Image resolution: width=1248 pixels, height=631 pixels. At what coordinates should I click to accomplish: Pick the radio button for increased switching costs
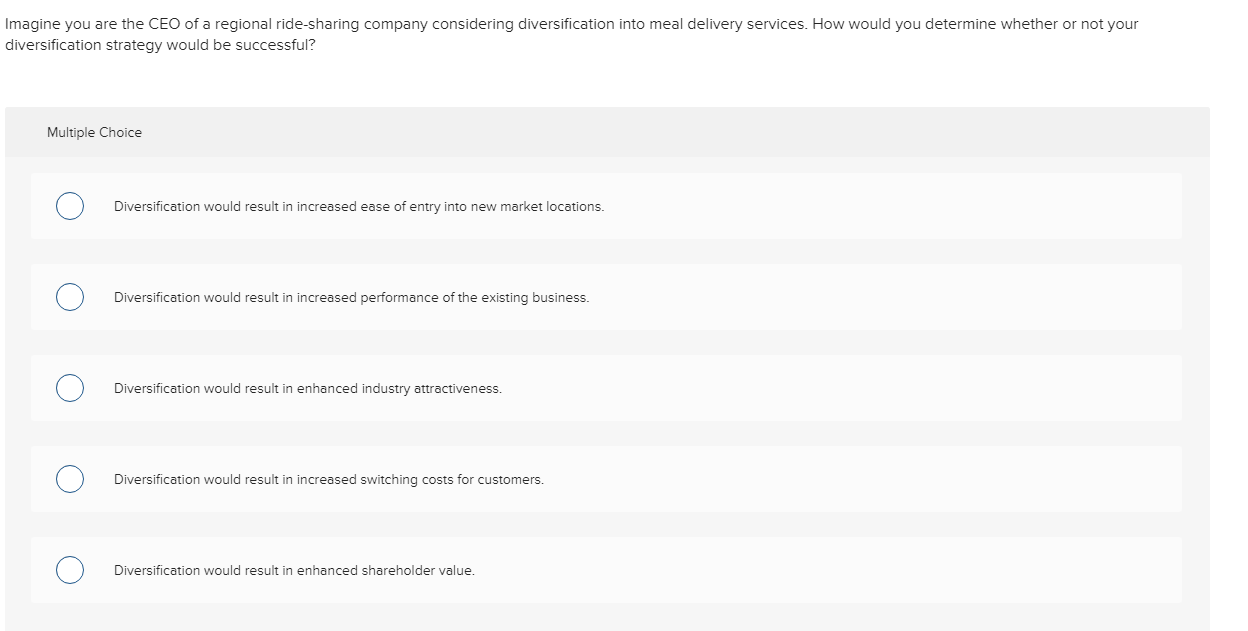click(69, 479)
